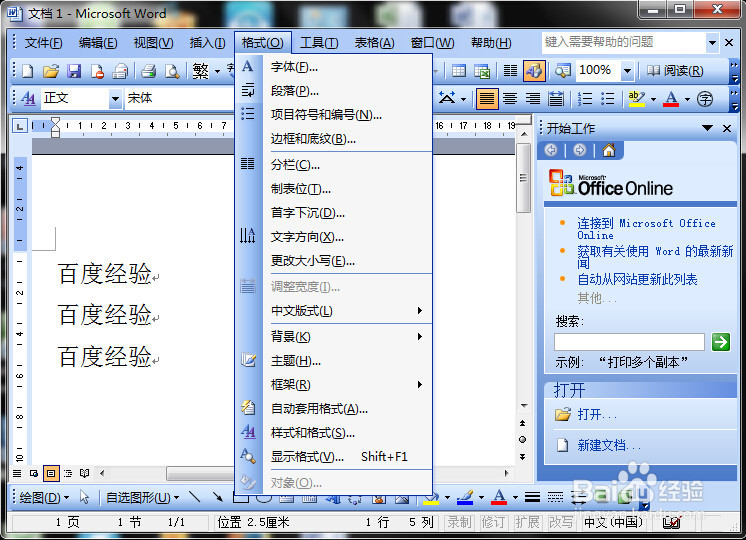Click the Save diskette icon

point(74,71)
